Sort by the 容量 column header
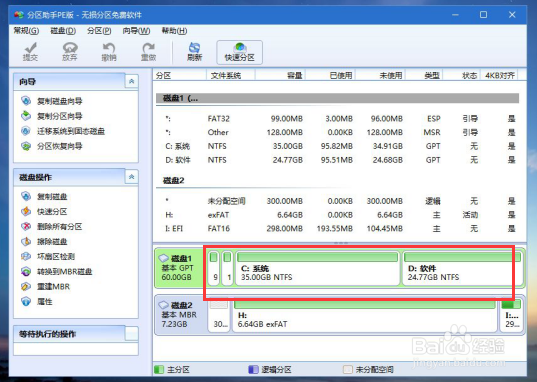The image size is (537, 382). point(280,75)
